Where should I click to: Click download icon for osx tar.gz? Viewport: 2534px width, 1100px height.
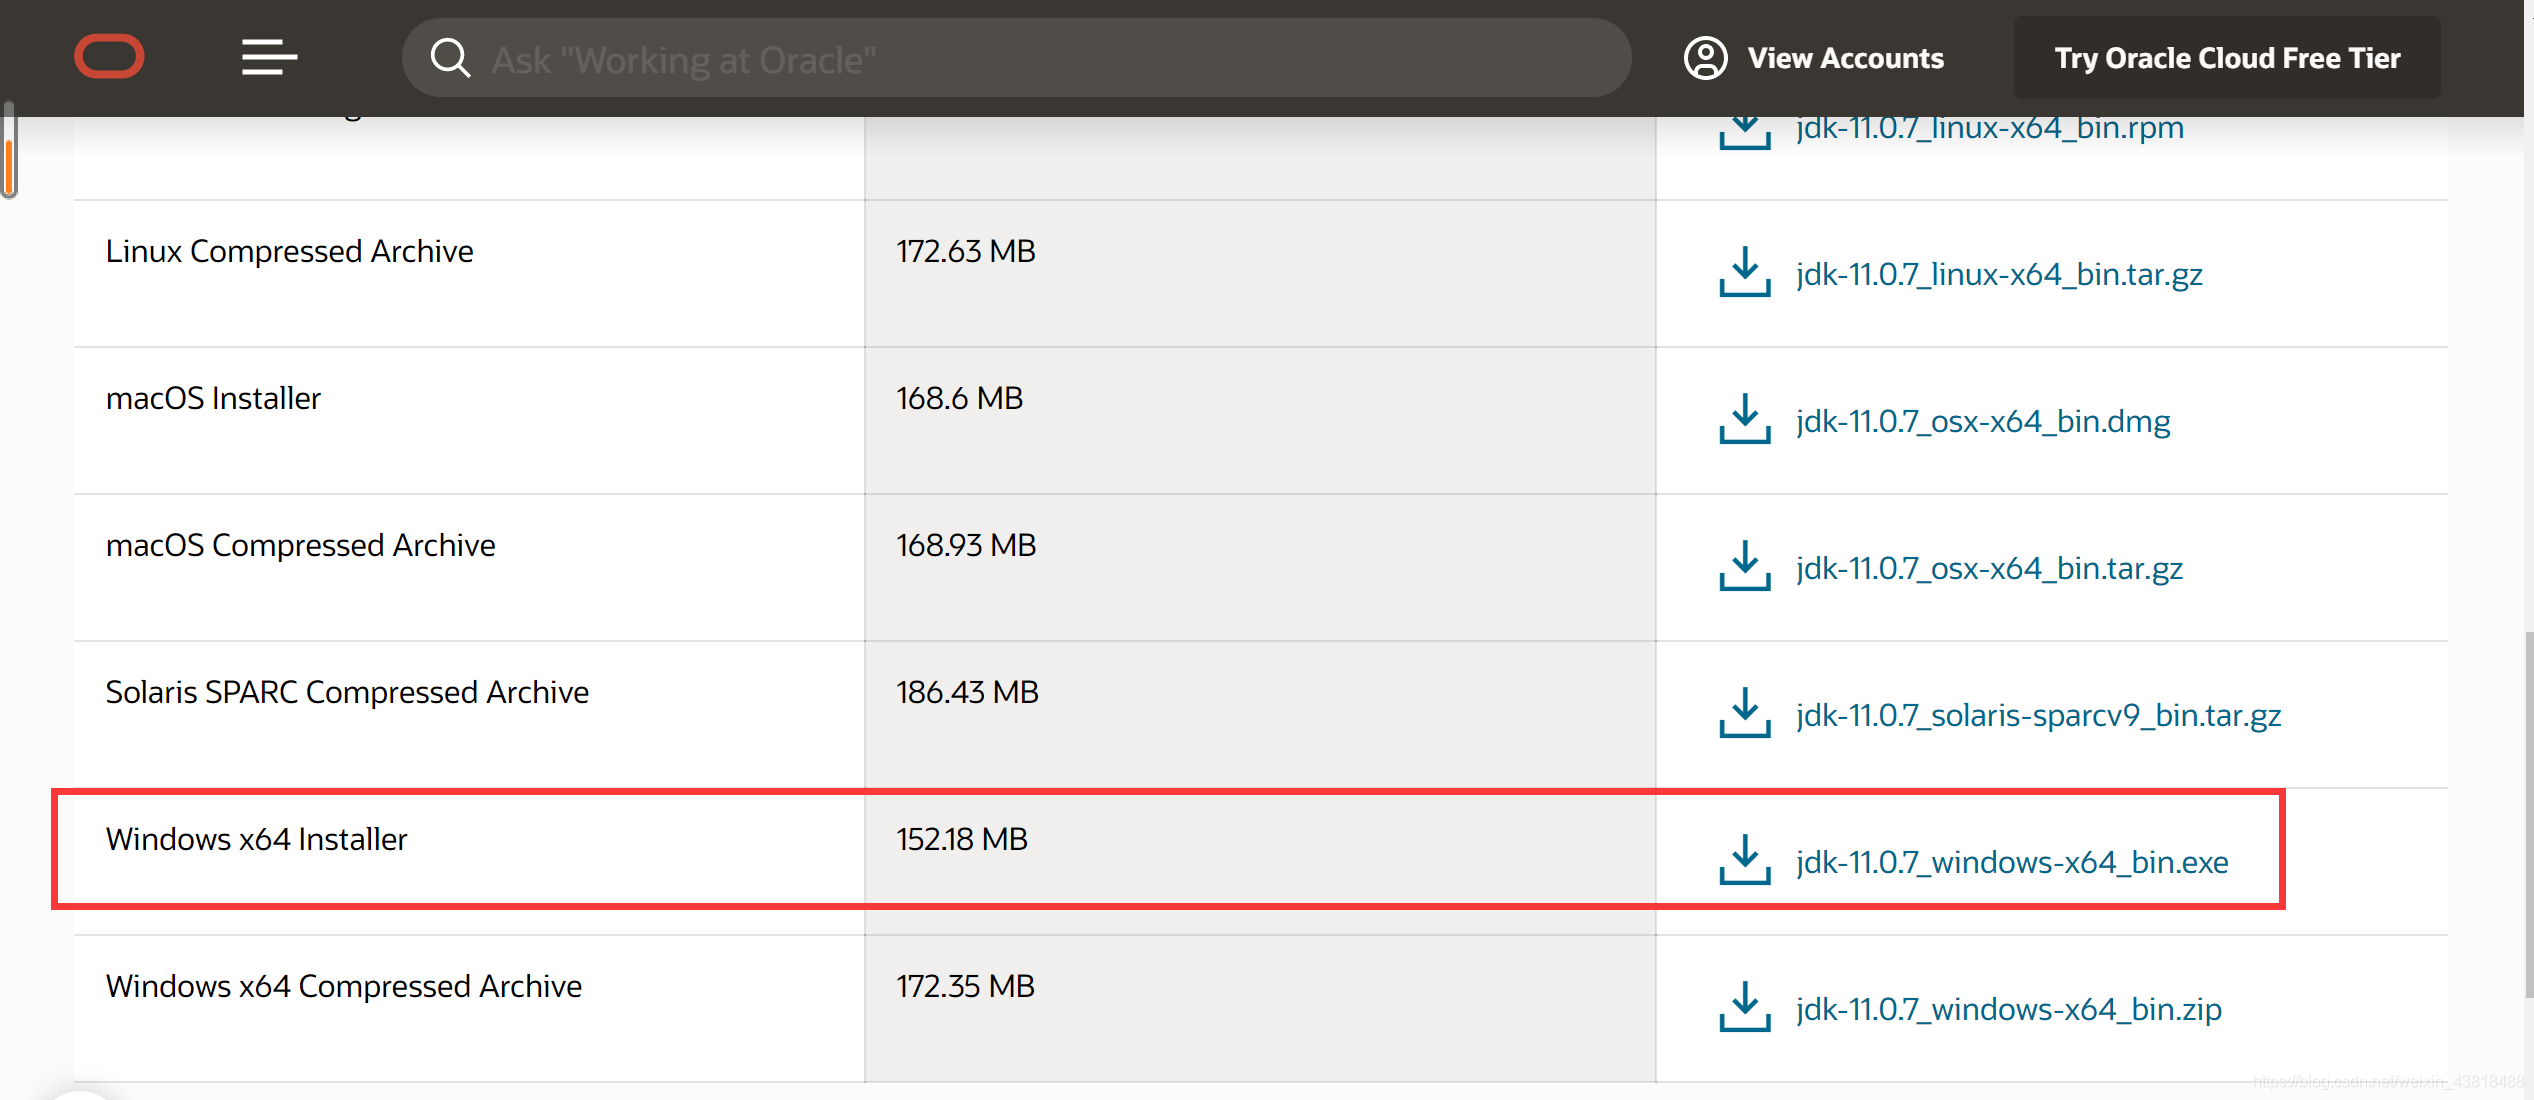coord(1744,566)
